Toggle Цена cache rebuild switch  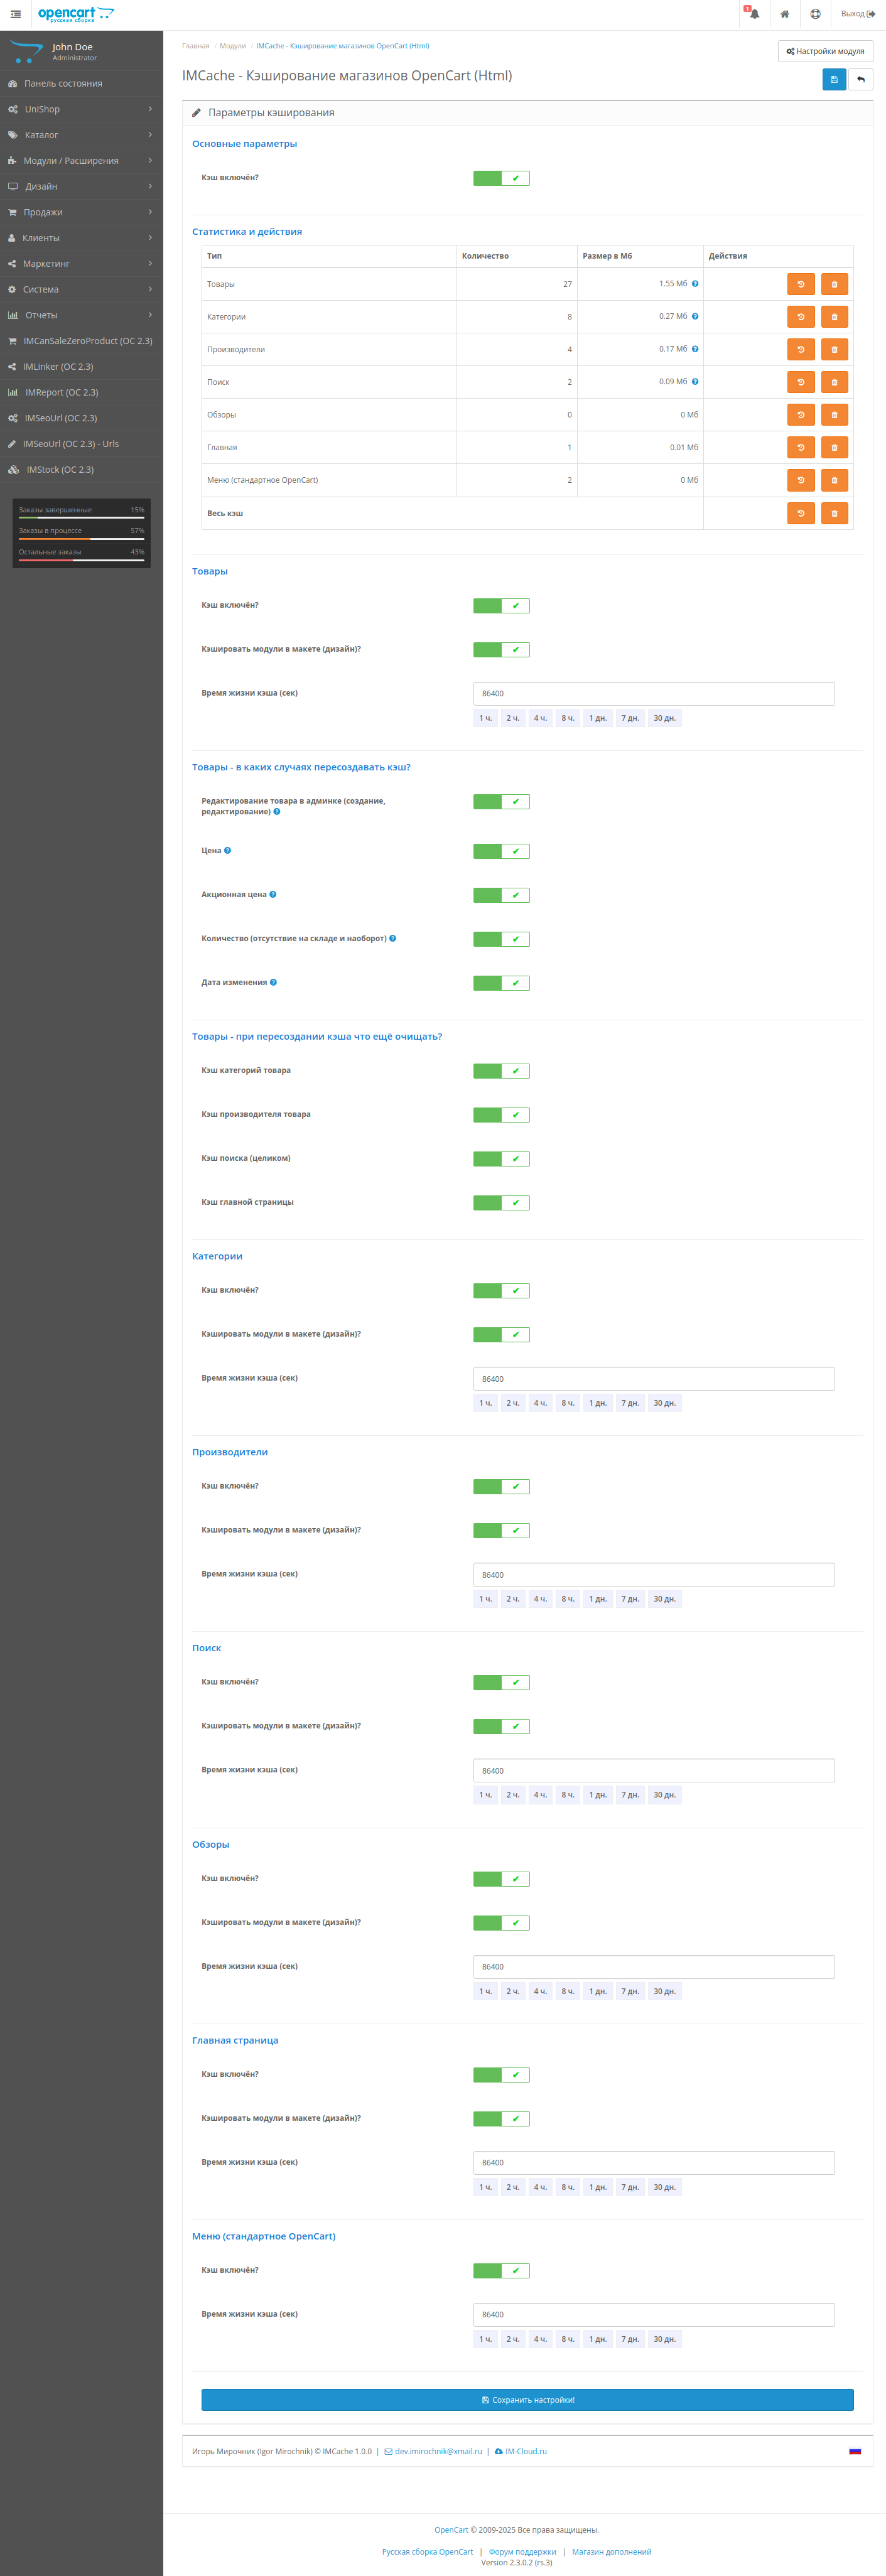(501, 852)
